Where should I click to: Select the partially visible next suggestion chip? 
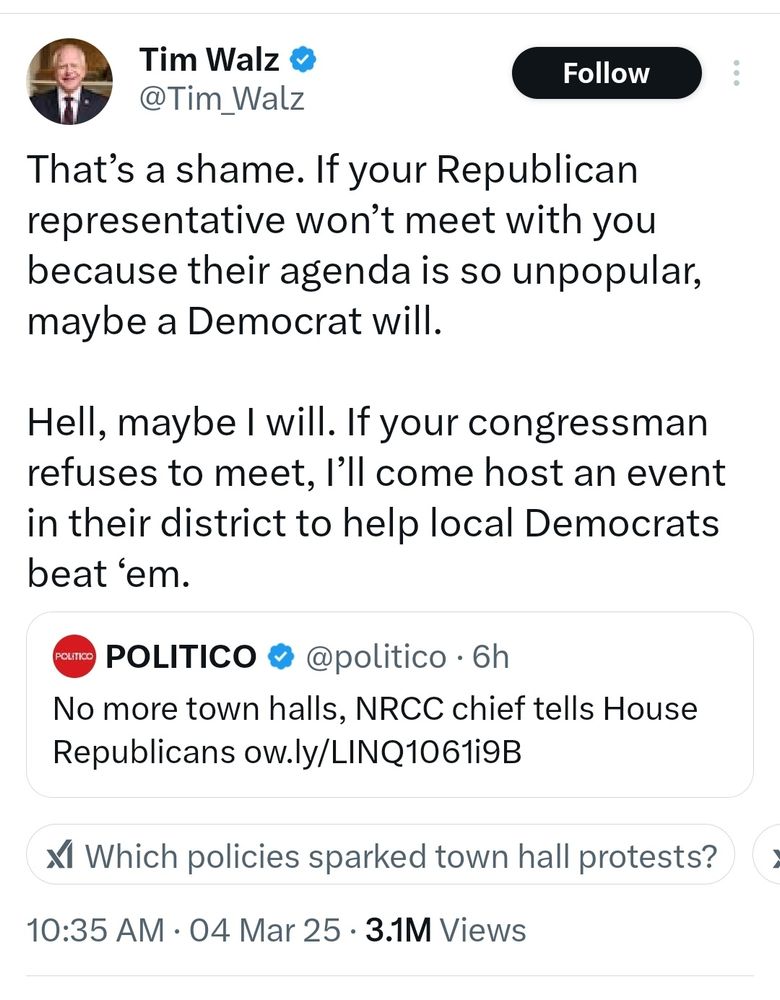click(x=771, y=856)
